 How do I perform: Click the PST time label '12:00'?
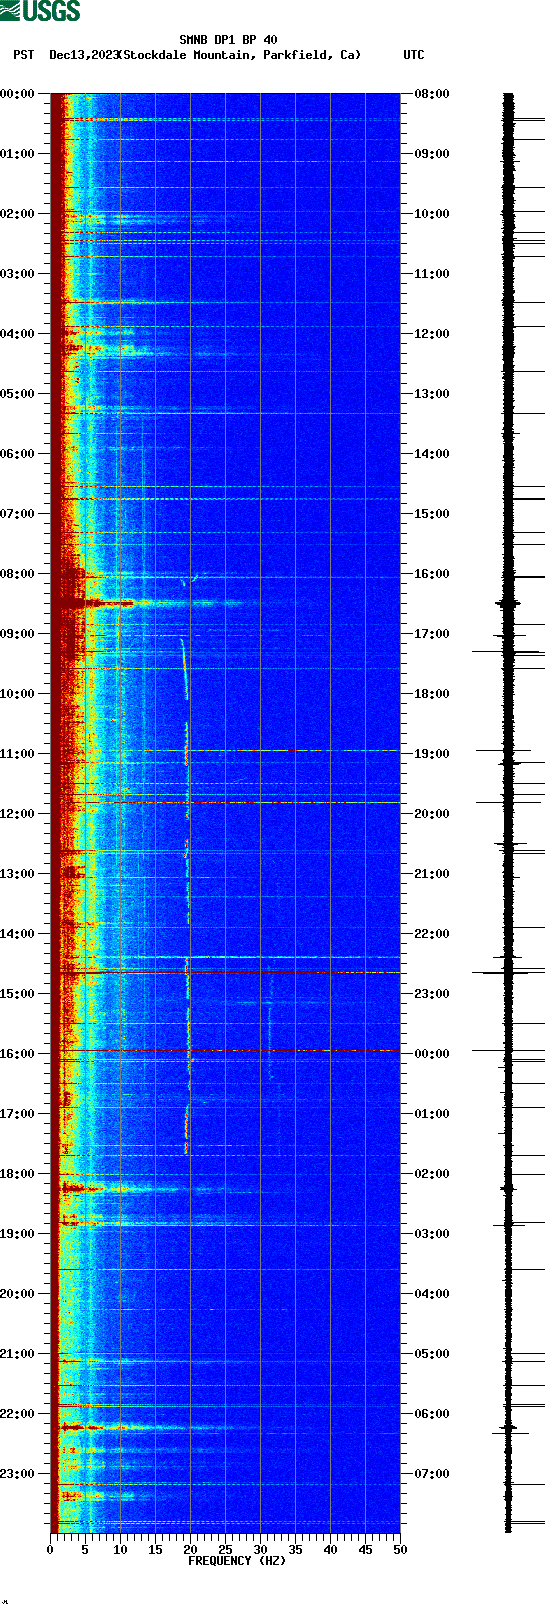[x=18, y=814]
